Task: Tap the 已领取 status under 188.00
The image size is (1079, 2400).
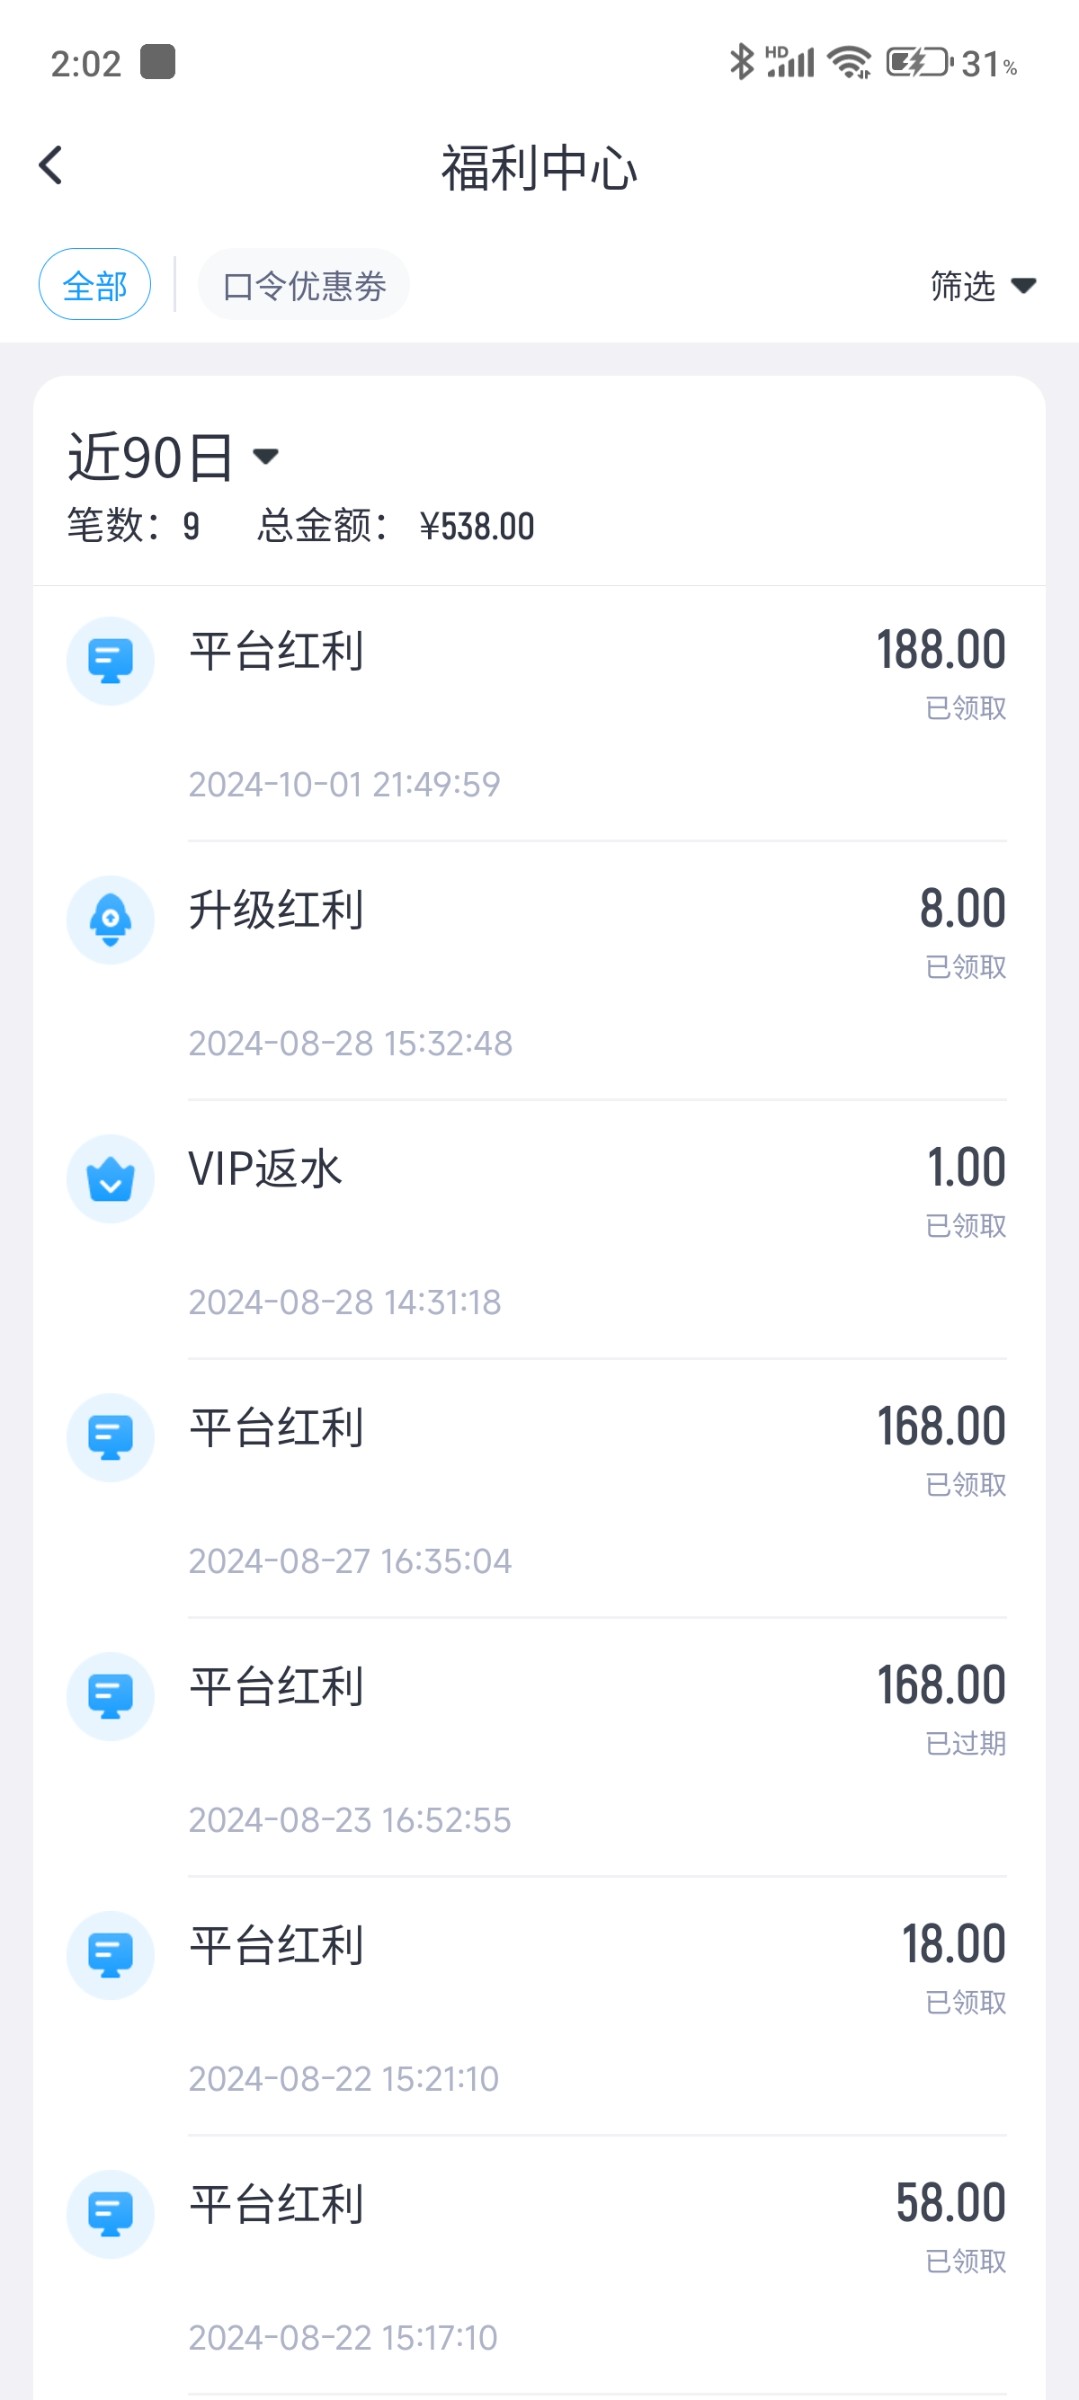Action: 965,708
